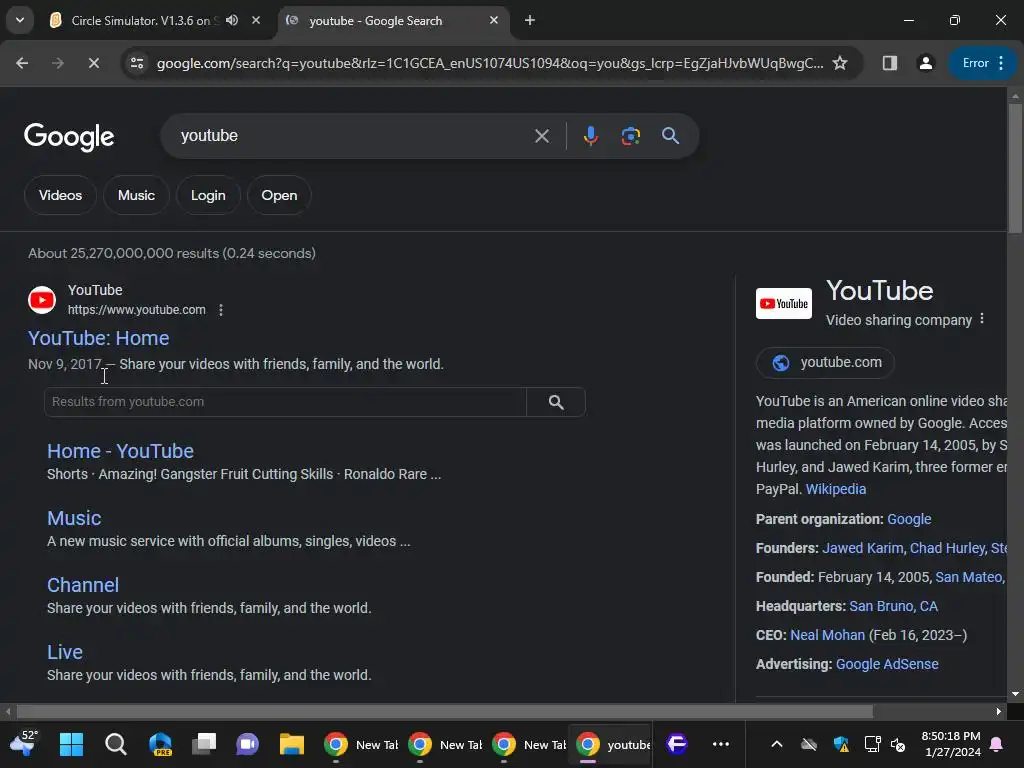Click the browser forward arrow
The image size is (1024, 768).
tap(58, 63)
